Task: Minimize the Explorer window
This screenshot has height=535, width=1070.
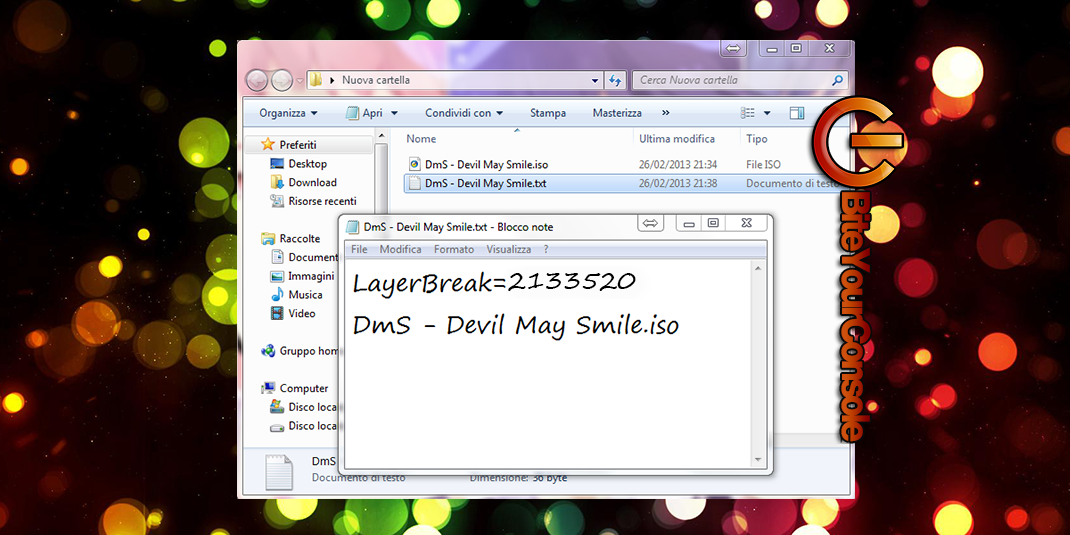Action: coord(773,49)
